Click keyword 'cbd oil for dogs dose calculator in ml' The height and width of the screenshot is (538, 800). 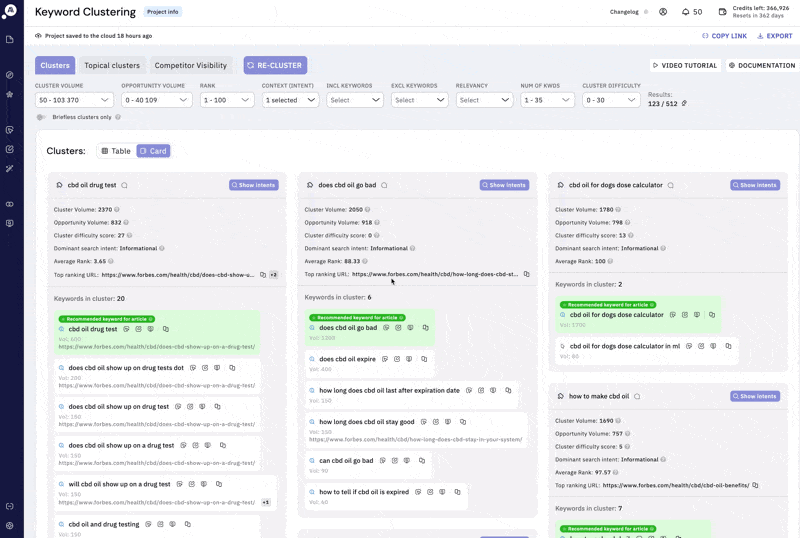(x=625, y=346)
